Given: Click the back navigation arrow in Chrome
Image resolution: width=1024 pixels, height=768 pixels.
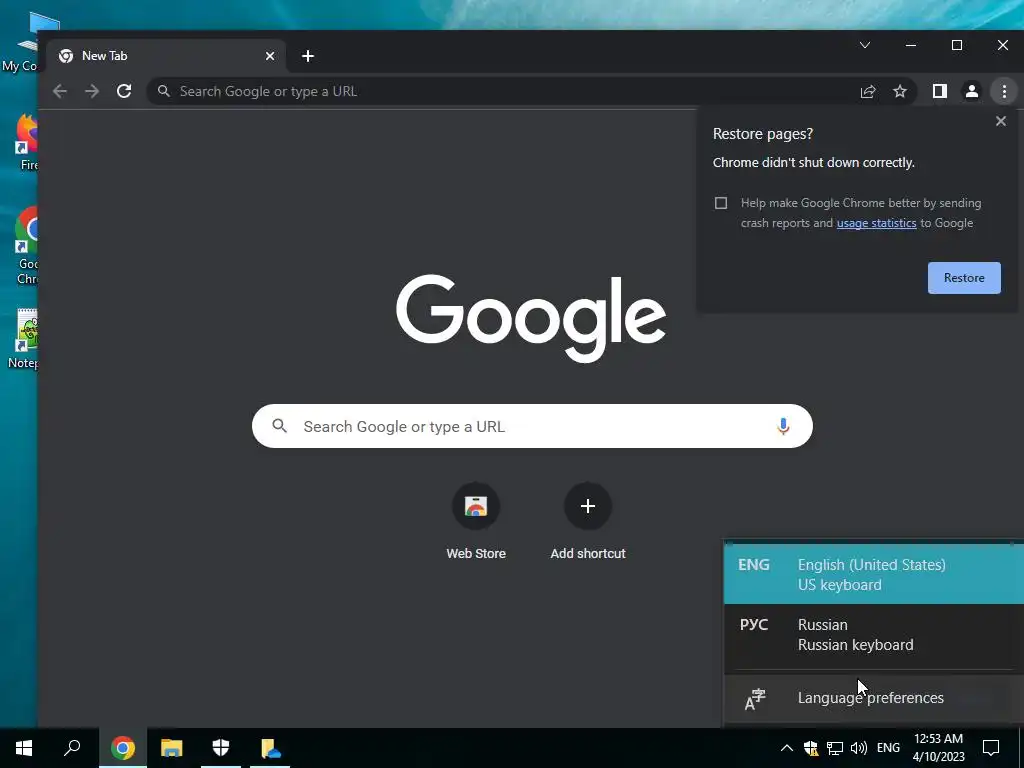Looking at the screenshot, I should (x=60, y=91).
